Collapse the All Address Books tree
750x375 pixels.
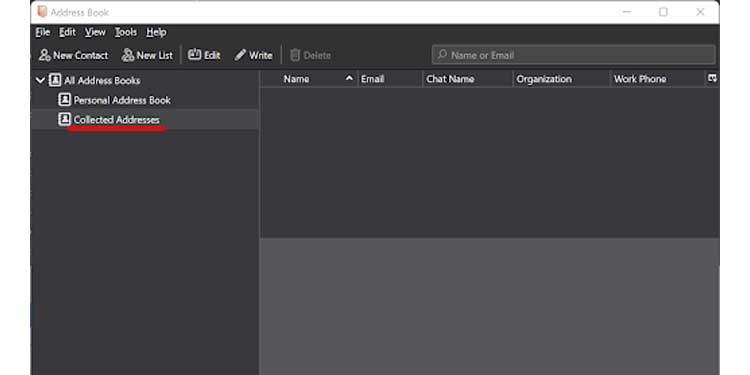[40, 80]
